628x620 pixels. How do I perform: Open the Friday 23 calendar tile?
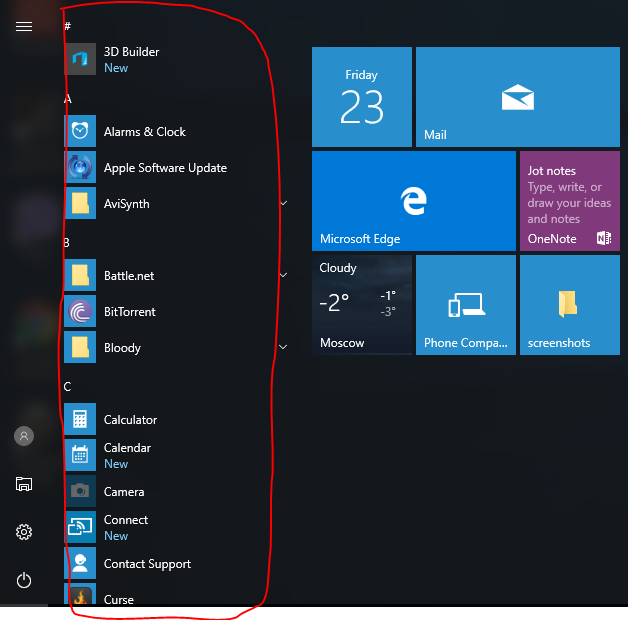point(362,97)
